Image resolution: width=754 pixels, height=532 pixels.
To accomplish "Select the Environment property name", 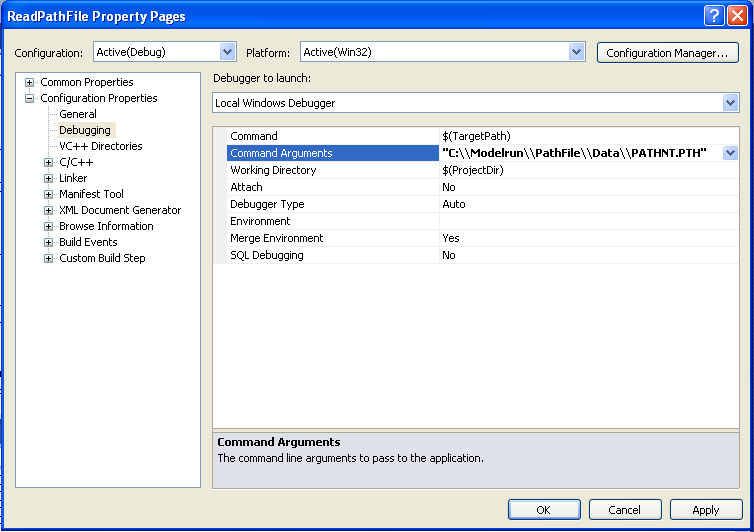I will pos(260,221).
